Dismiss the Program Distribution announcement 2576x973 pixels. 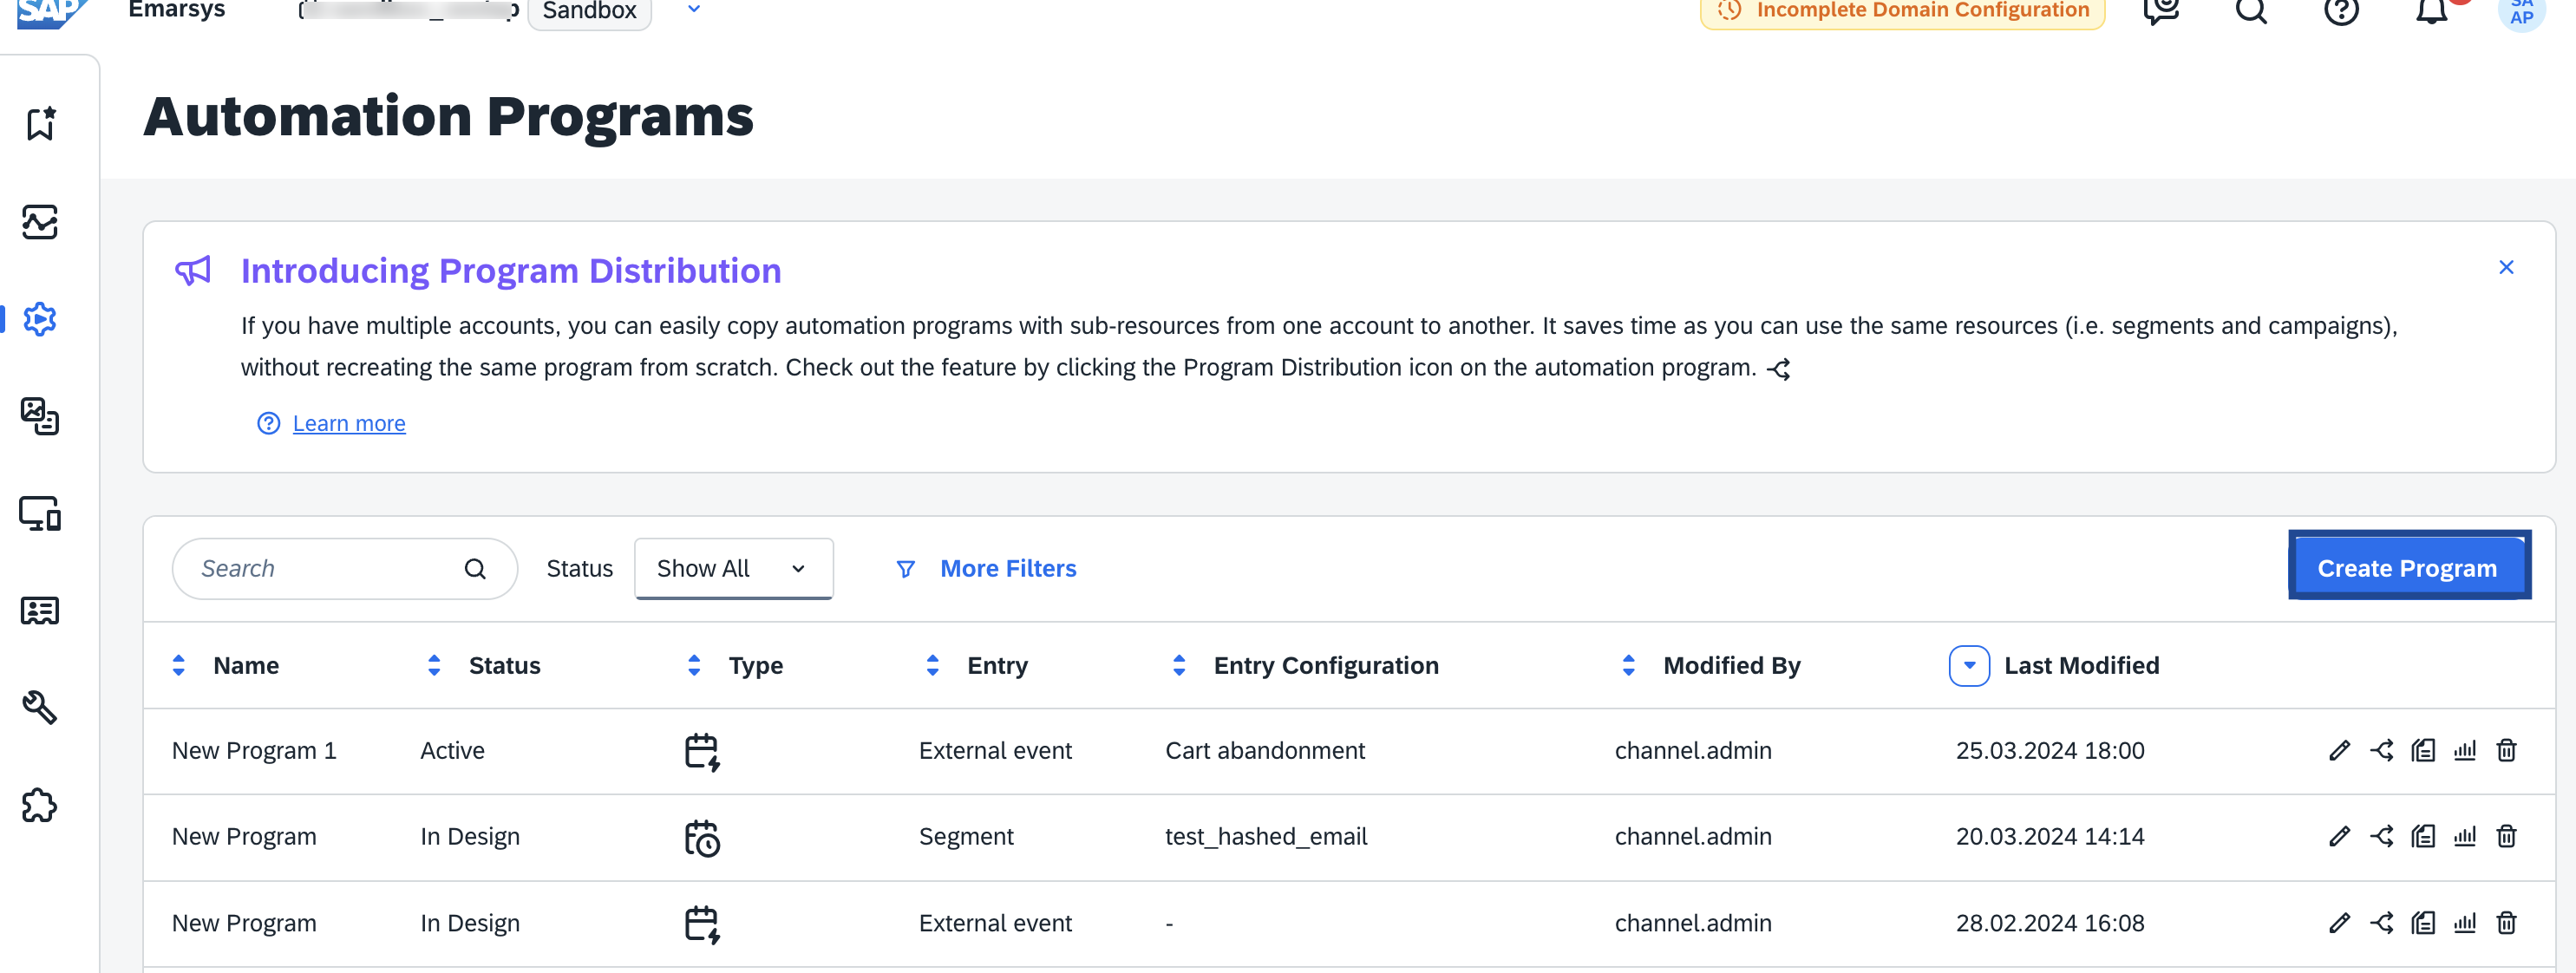2505,267
